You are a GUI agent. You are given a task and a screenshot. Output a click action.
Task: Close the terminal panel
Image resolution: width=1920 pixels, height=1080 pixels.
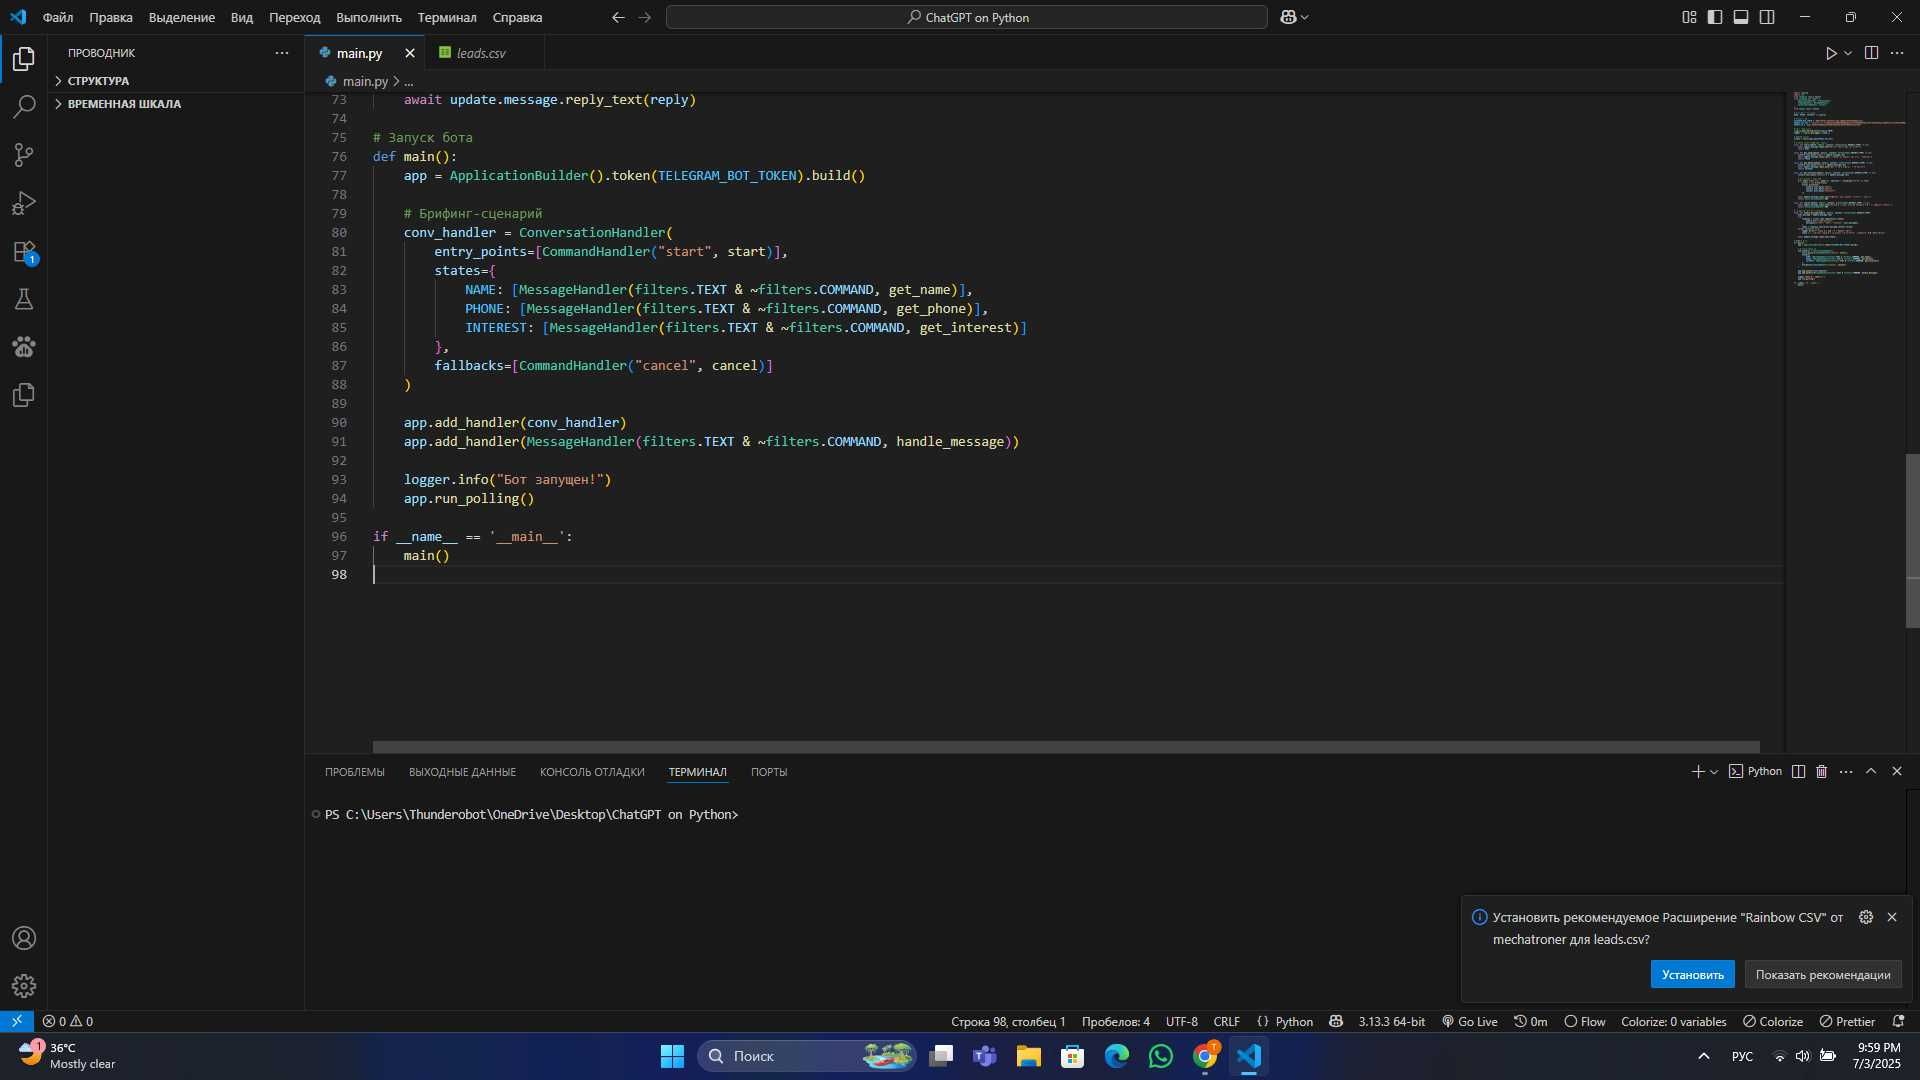(1897, 771)
